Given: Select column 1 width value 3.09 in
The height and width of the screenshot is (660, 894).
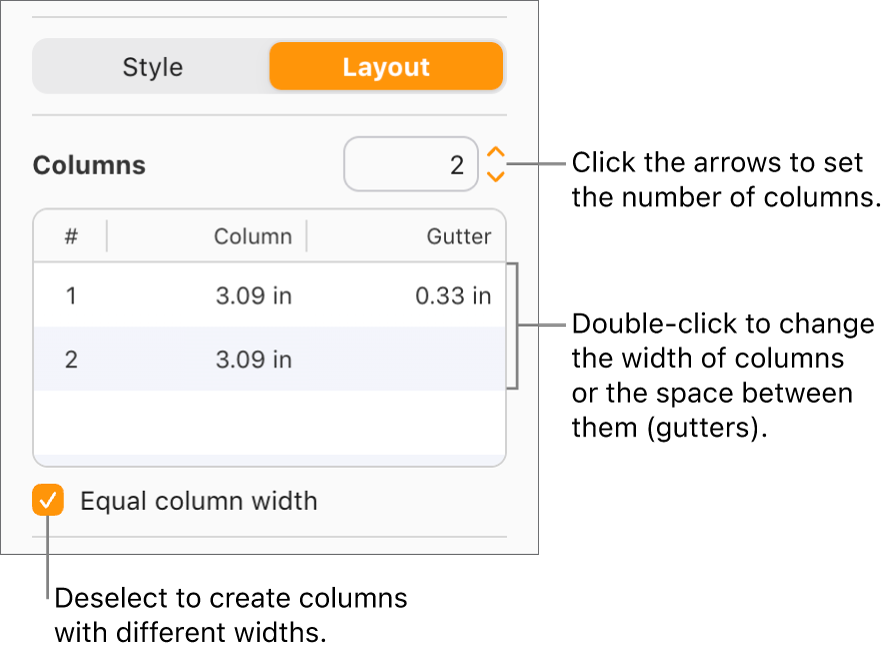Looking at the screenshot, I should click(x=252, y=295).
